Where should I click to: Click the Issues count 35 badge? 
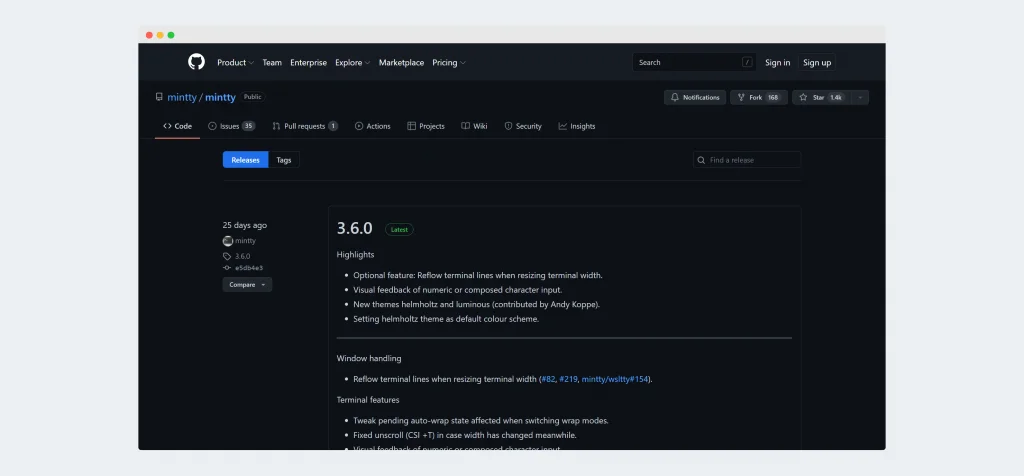248,126
